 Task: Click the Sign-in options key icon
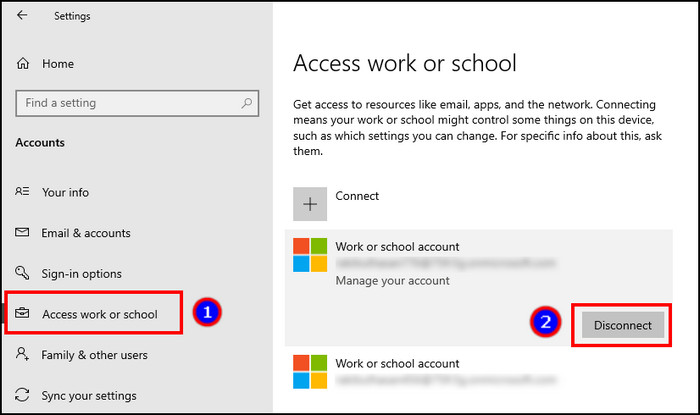[x=22, y=272]
